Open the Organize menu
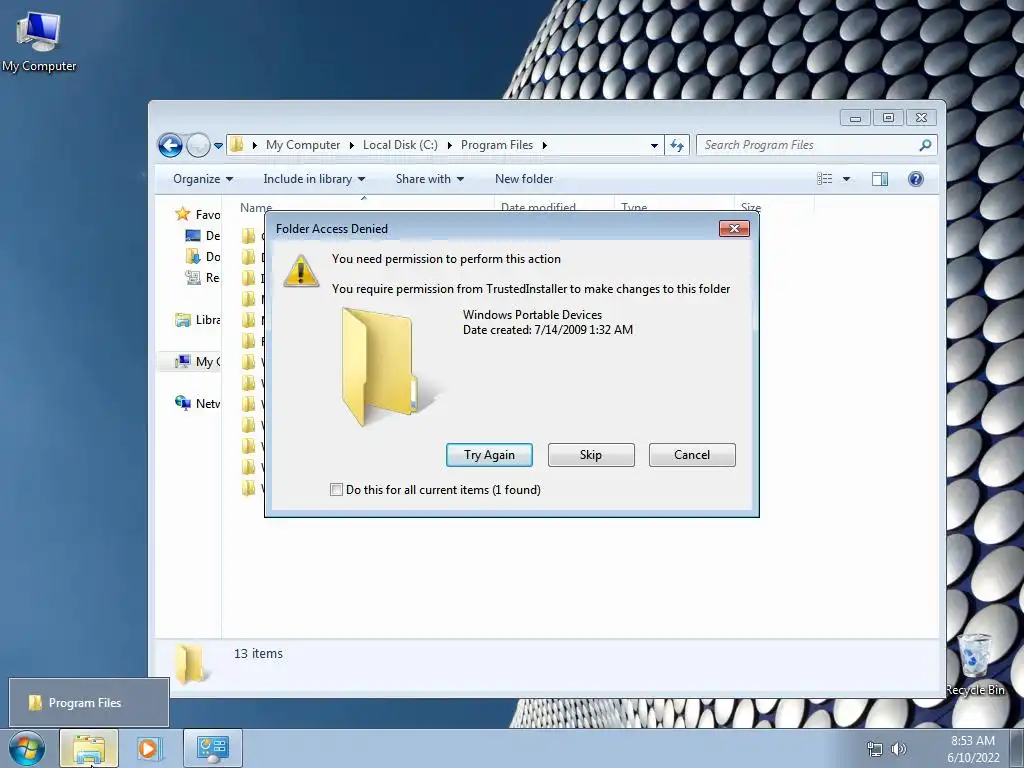1024x768 pixels. click(203, 179)
